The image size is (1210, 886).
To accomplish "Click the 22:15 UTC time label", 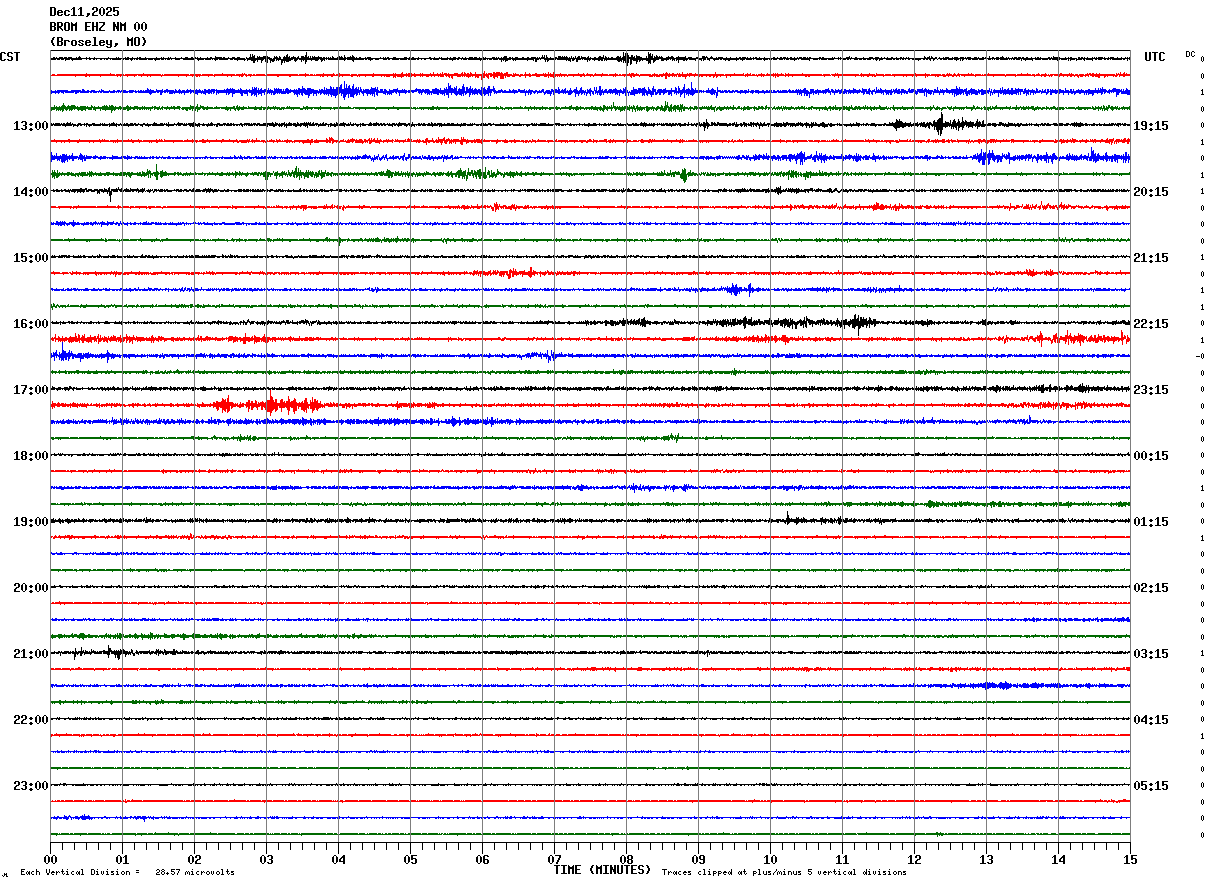I will [1150, 324].
